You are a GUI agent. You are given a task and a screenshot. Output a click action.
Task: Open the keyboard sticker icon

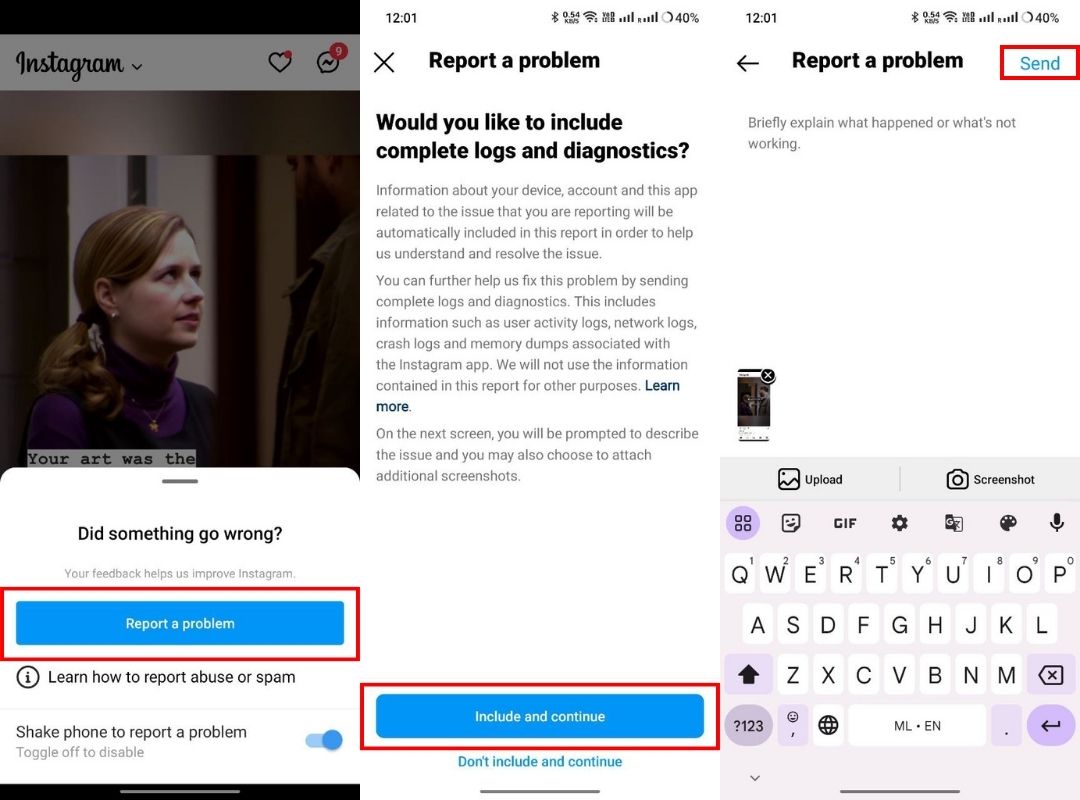791,523
